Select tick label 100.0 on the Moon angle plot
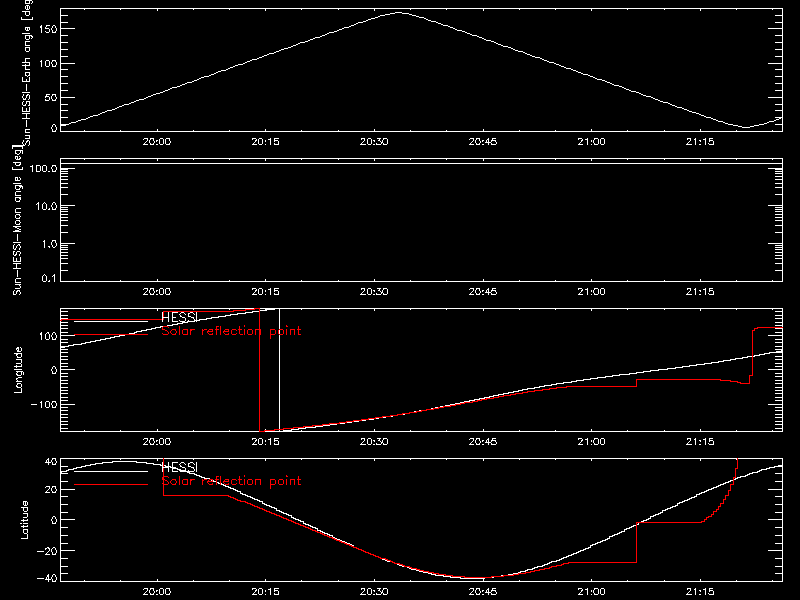 click(43, 168)
